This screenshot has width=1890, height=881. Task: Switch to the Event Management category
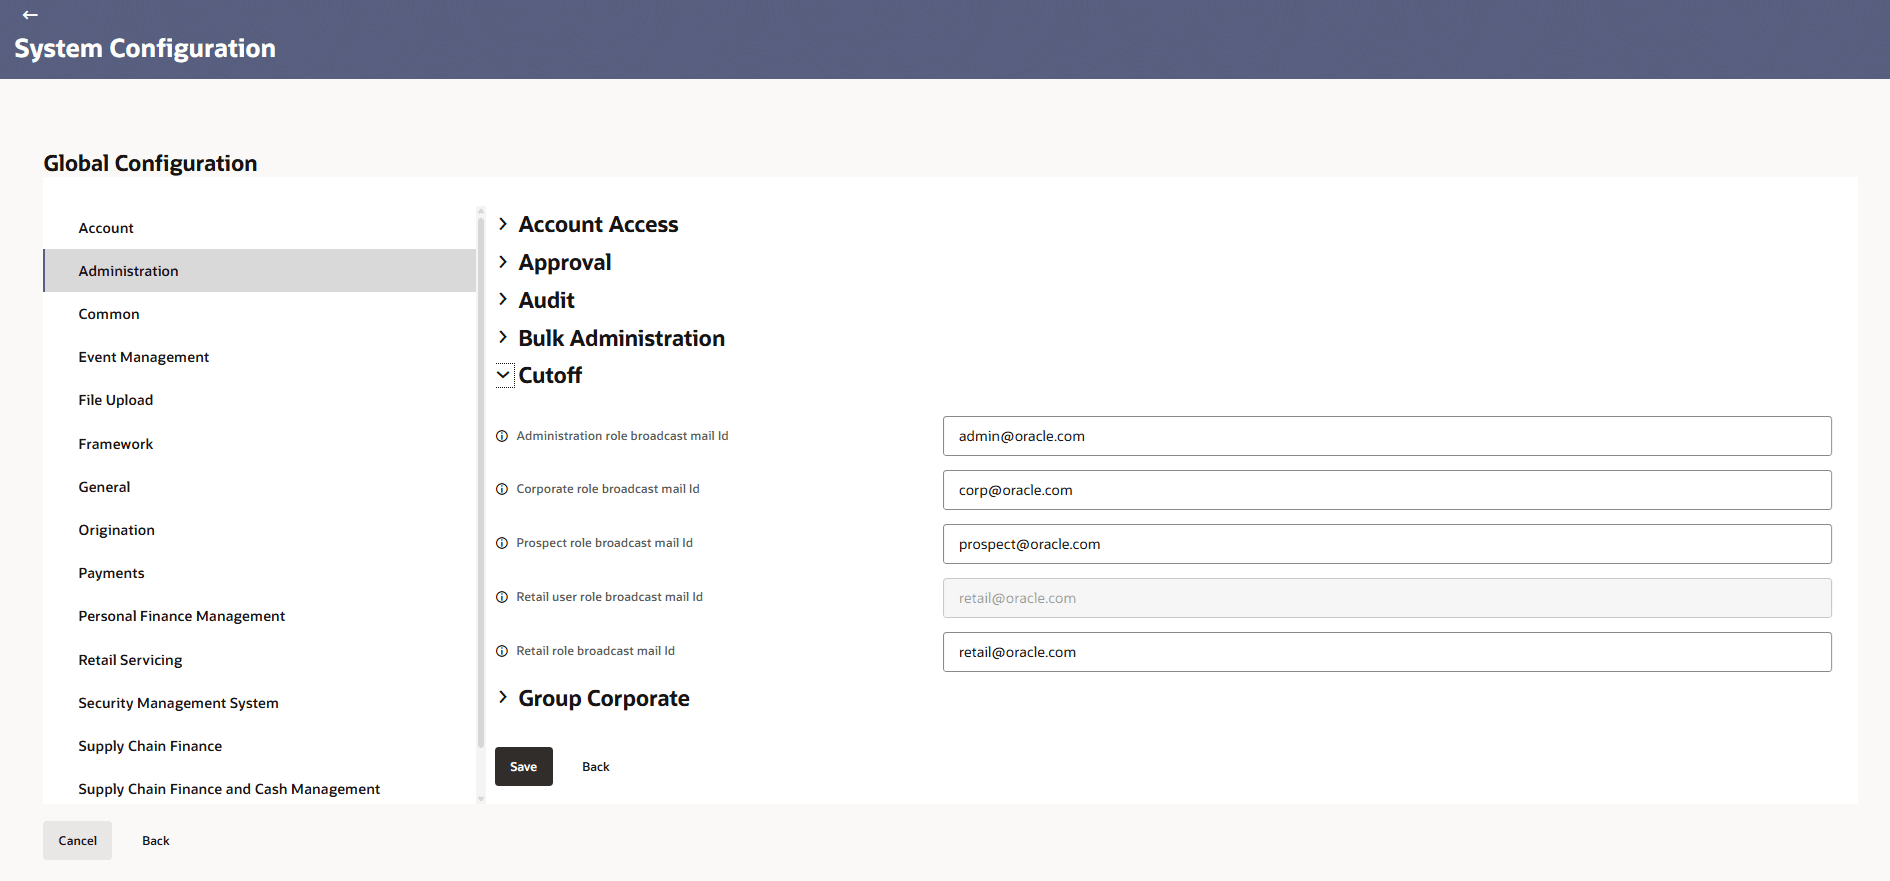(x=143, y=357)
